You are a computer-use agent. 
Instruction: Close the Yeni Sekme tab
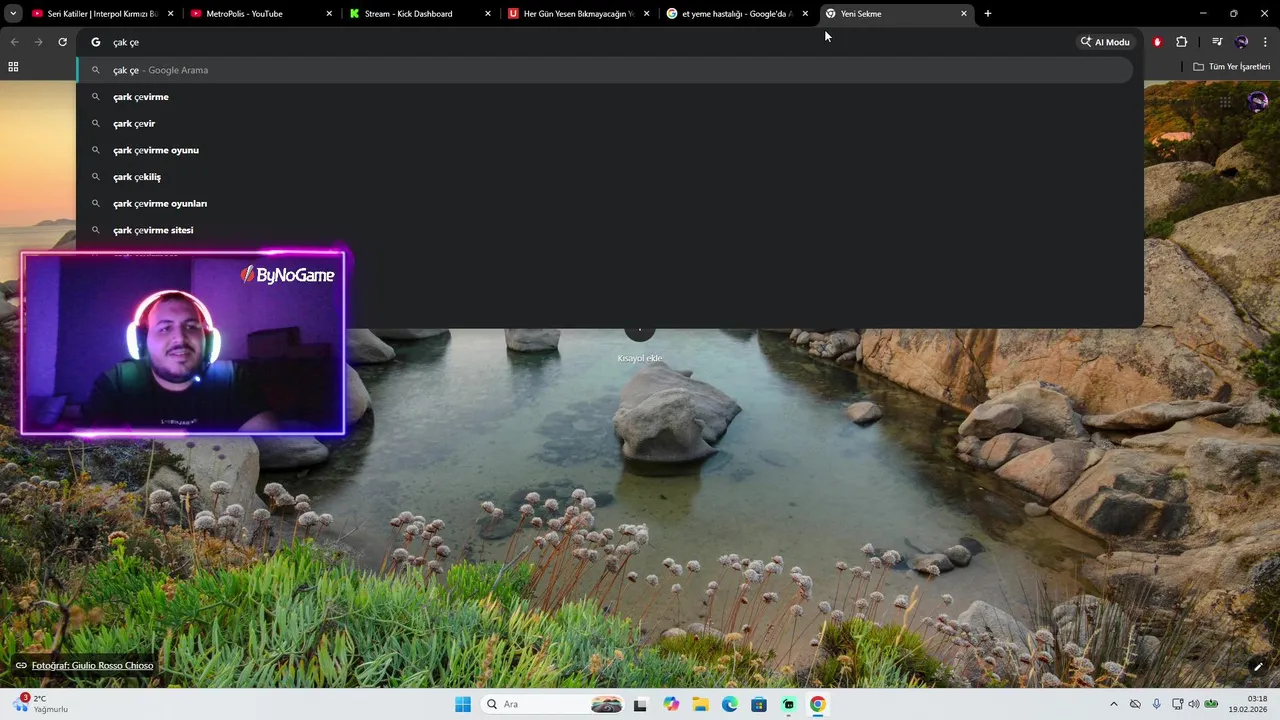(964, 14)
